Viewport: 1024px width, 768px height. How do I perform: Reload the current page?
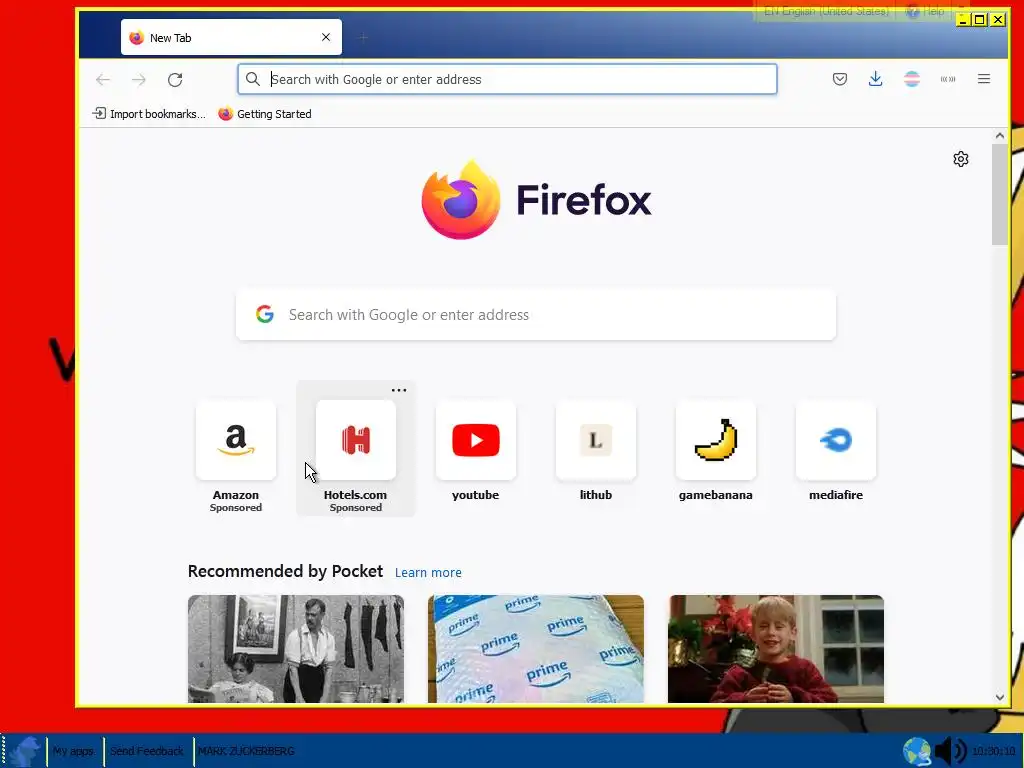[175, 80]
